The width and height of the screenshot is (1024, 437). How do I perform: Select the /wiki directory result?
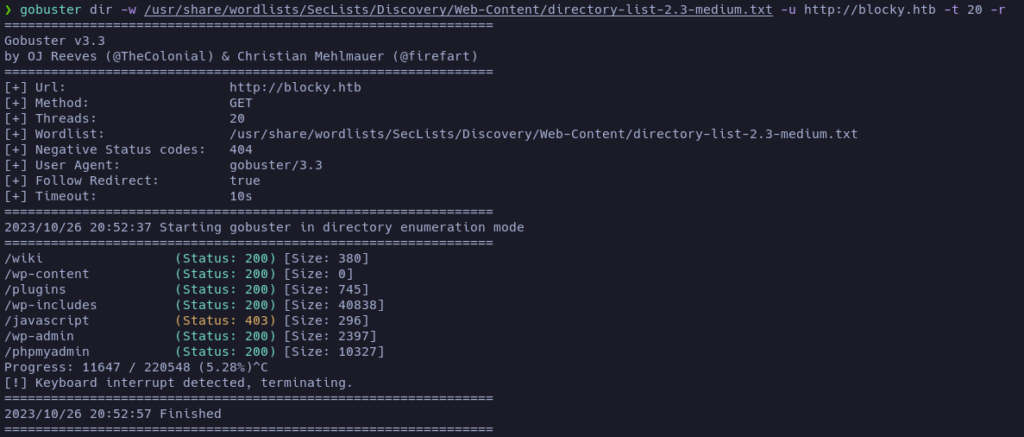pos(24,259)
